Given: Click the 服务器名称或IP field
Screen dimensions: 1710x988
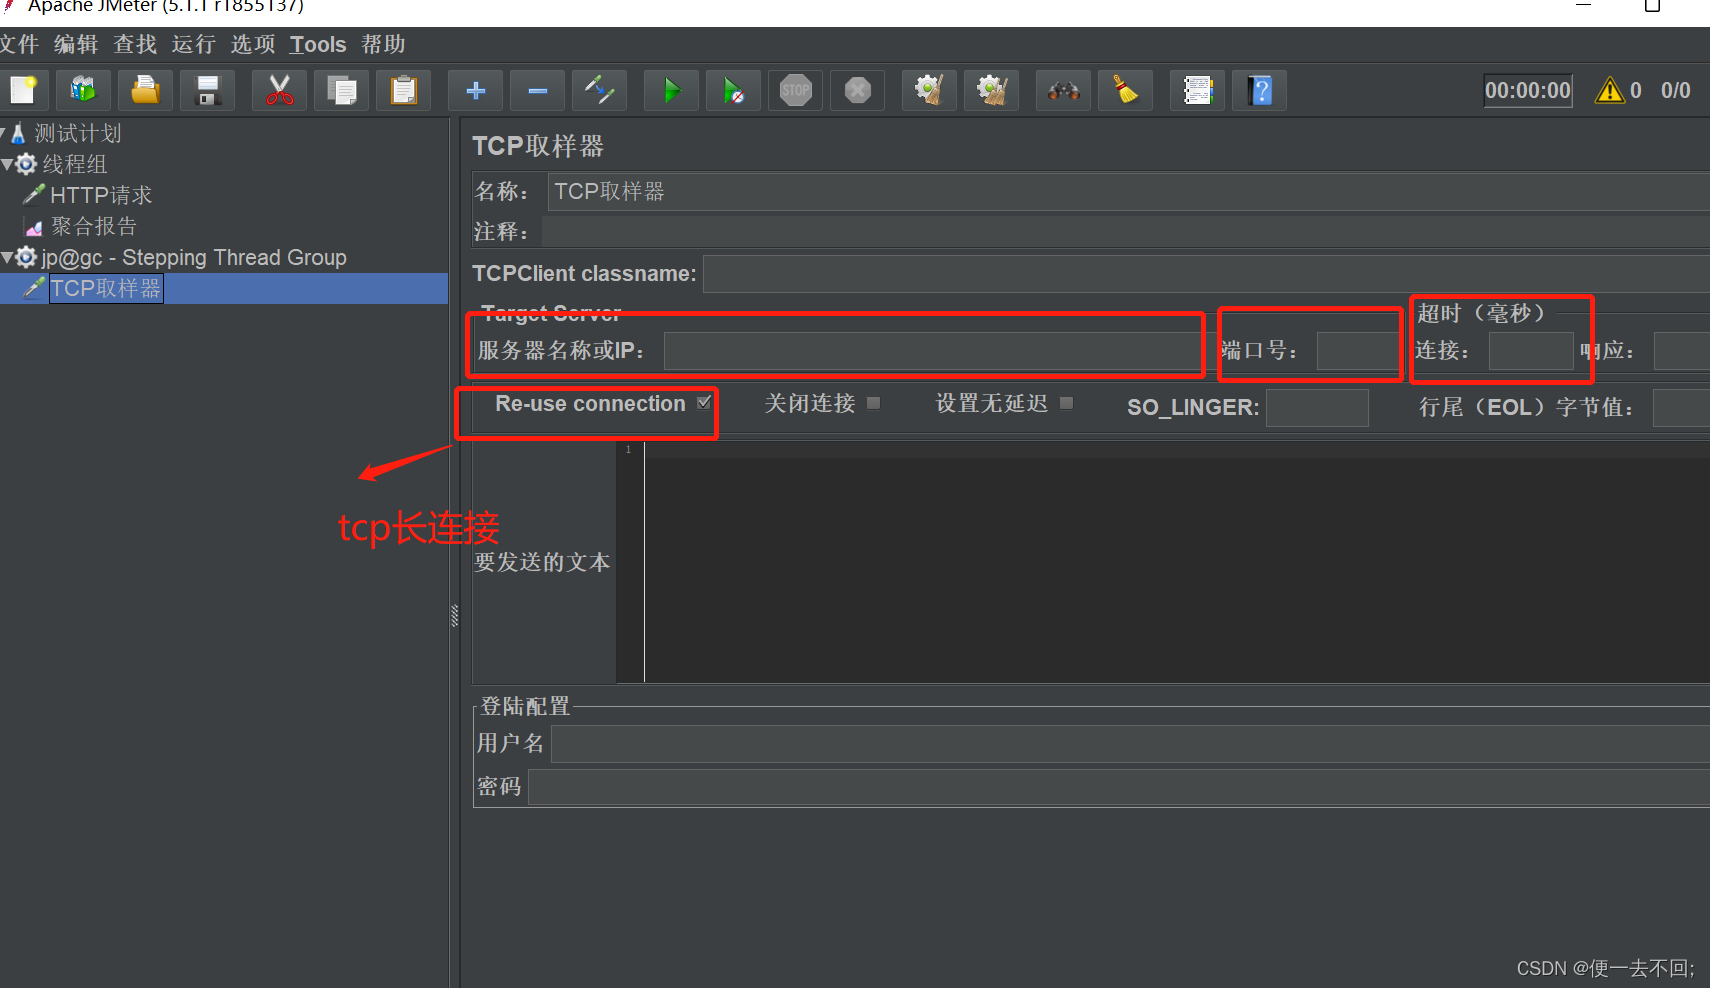Looking at the screenshot, I should (932, 351).
